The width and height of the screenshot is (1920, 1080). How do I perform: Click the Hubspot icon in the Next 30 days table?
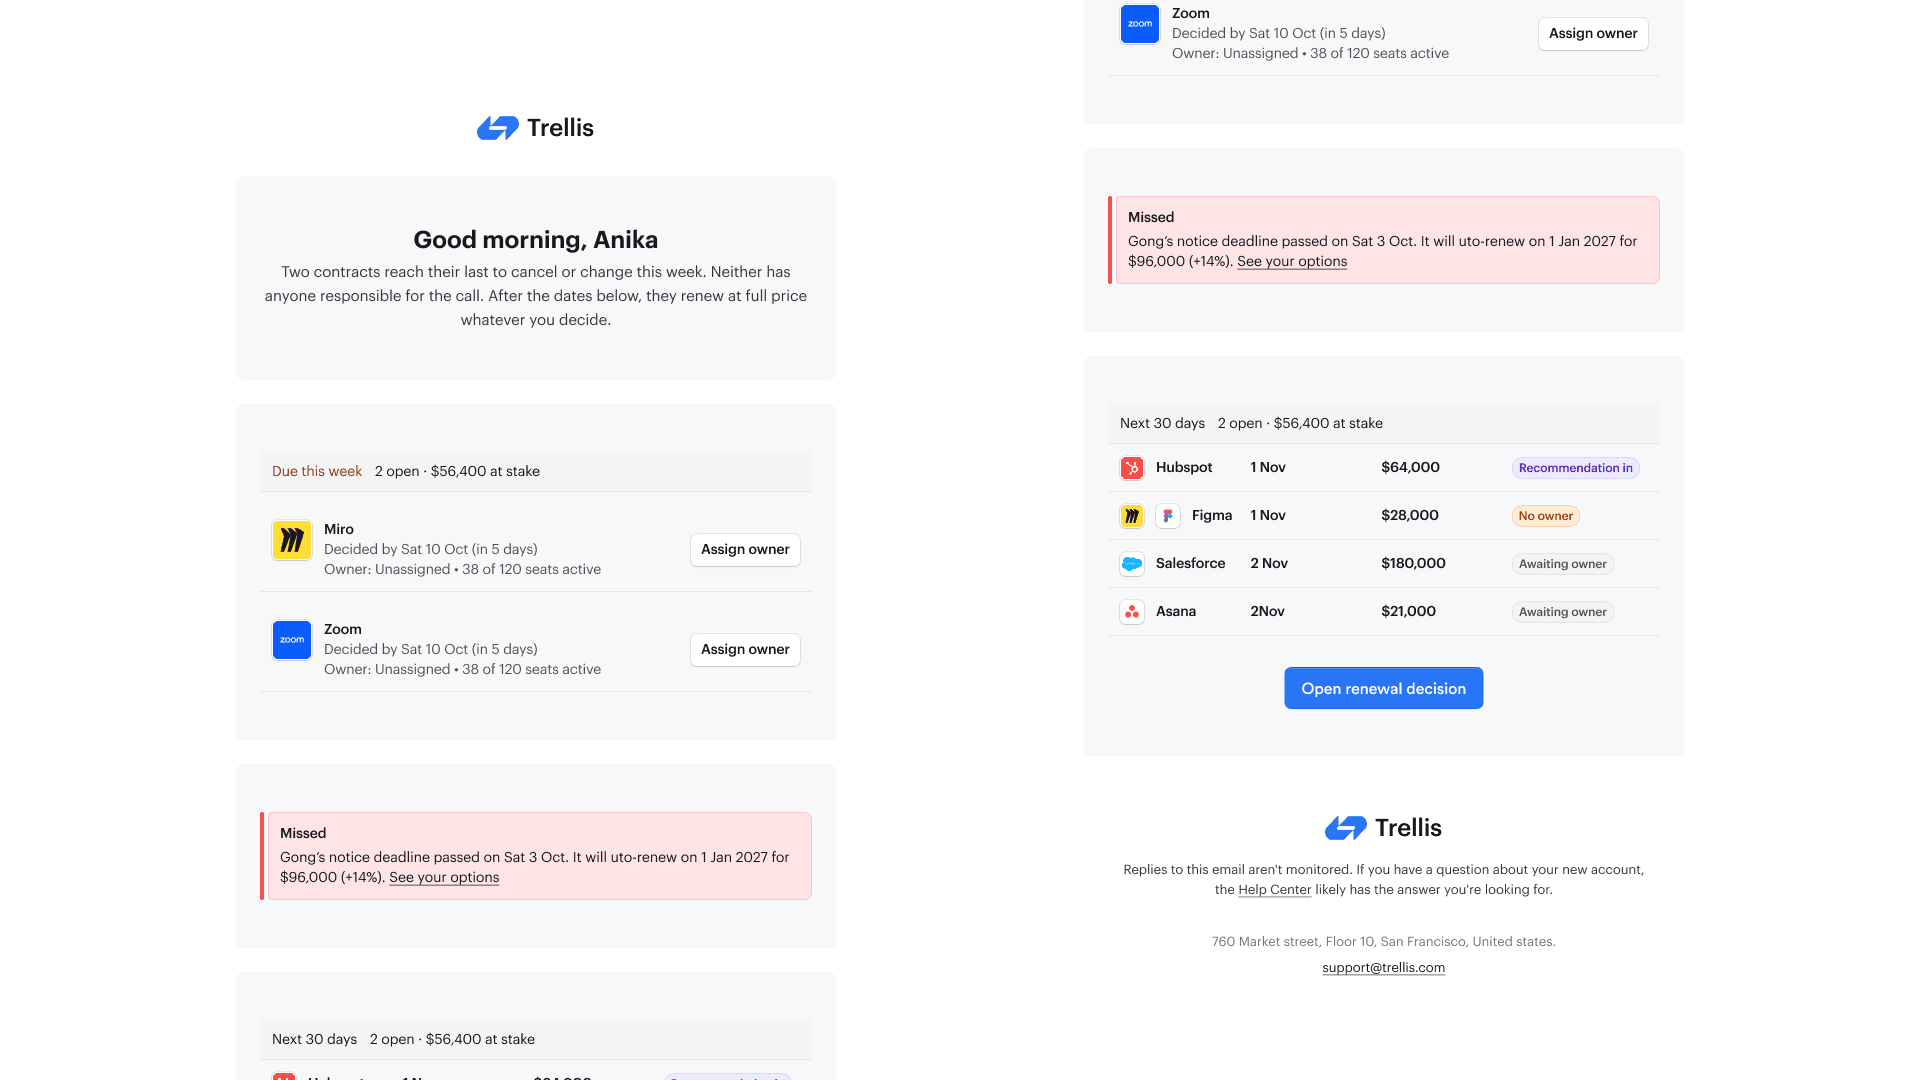[1132, 468]
